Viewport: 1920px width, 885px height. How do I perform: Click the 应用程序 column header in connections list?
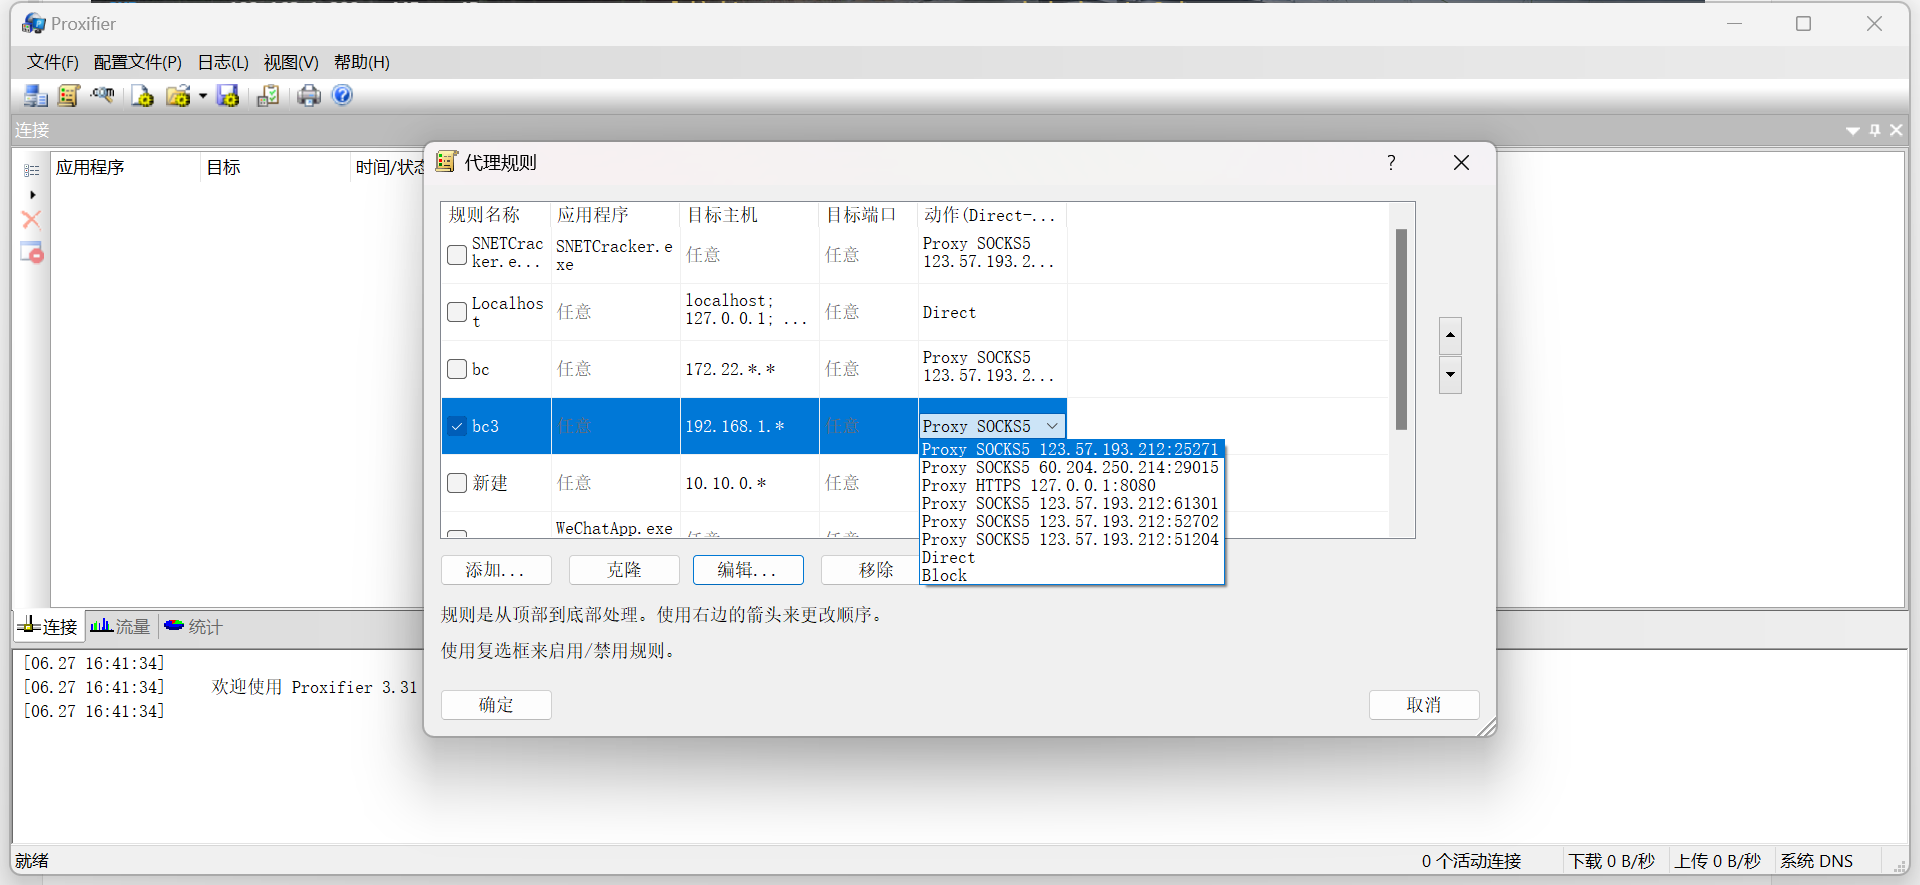pyautogui.click(x=125, y=167)
